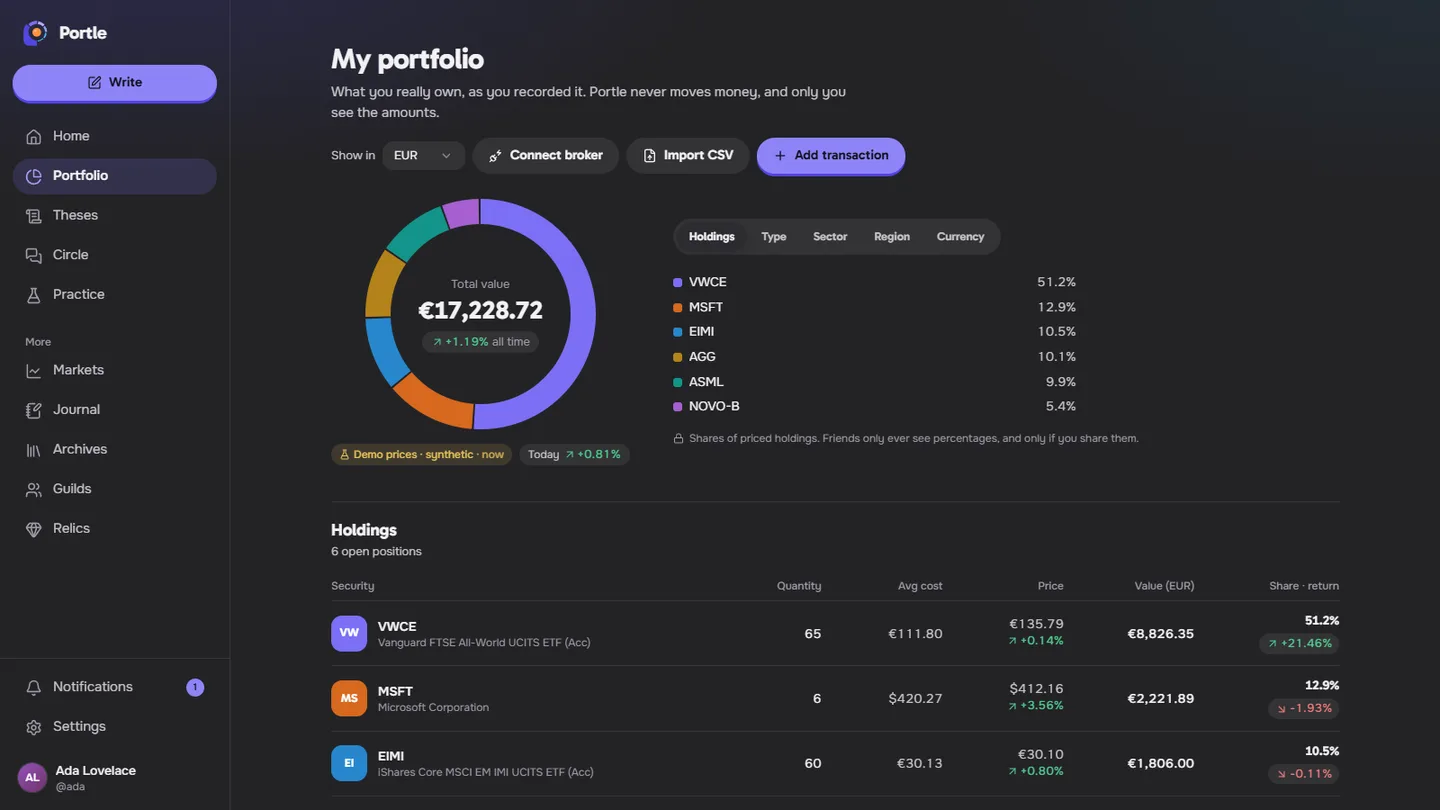
Task: Click the +21.46% return badge
Action: [1300, 644]
